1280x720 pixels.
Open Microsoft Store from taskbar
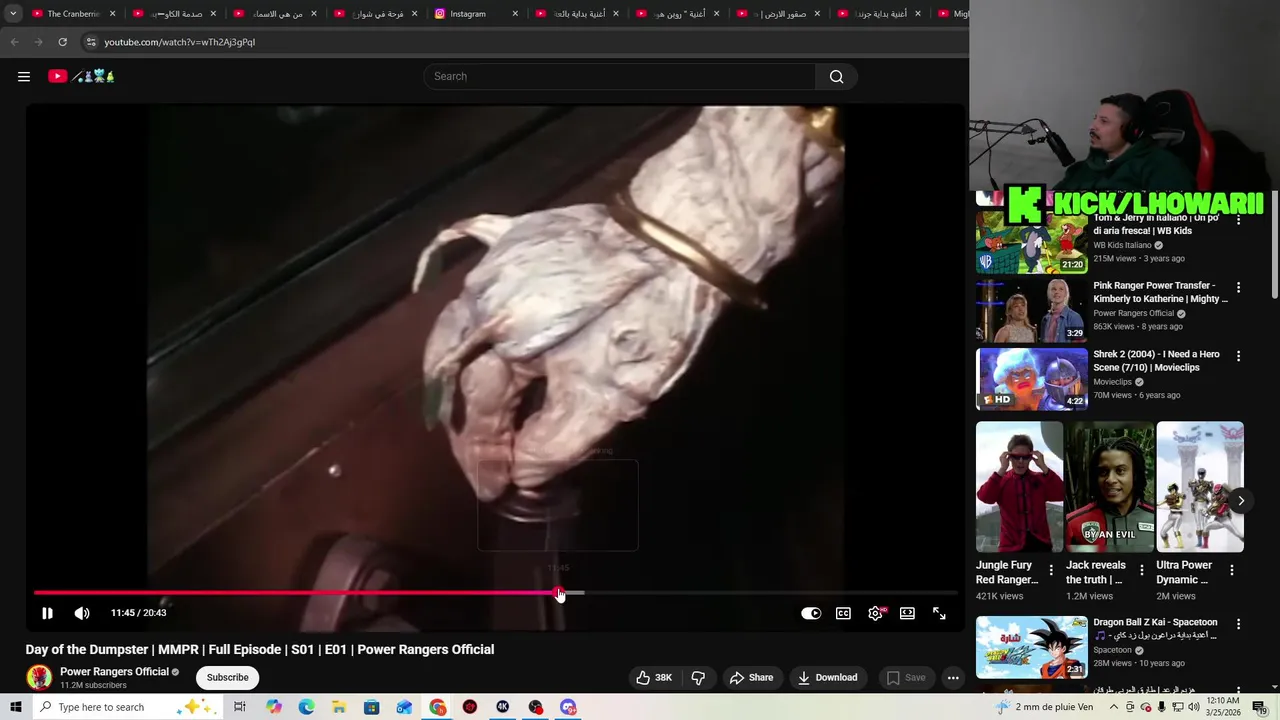[372, 707]
